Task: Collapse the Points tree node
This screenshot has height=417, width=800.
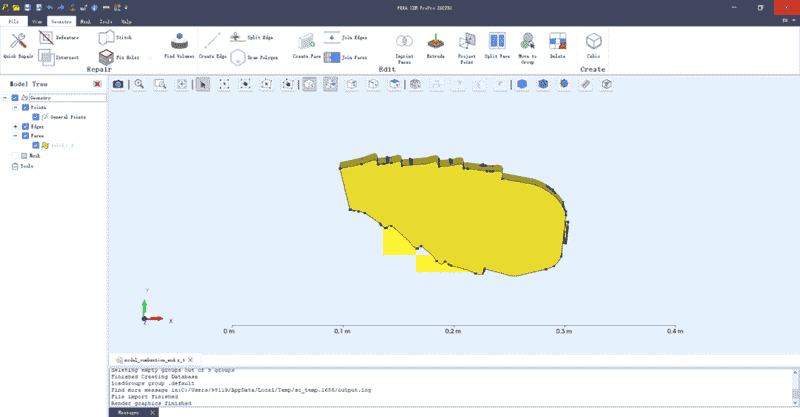Action: coord(15,108)
